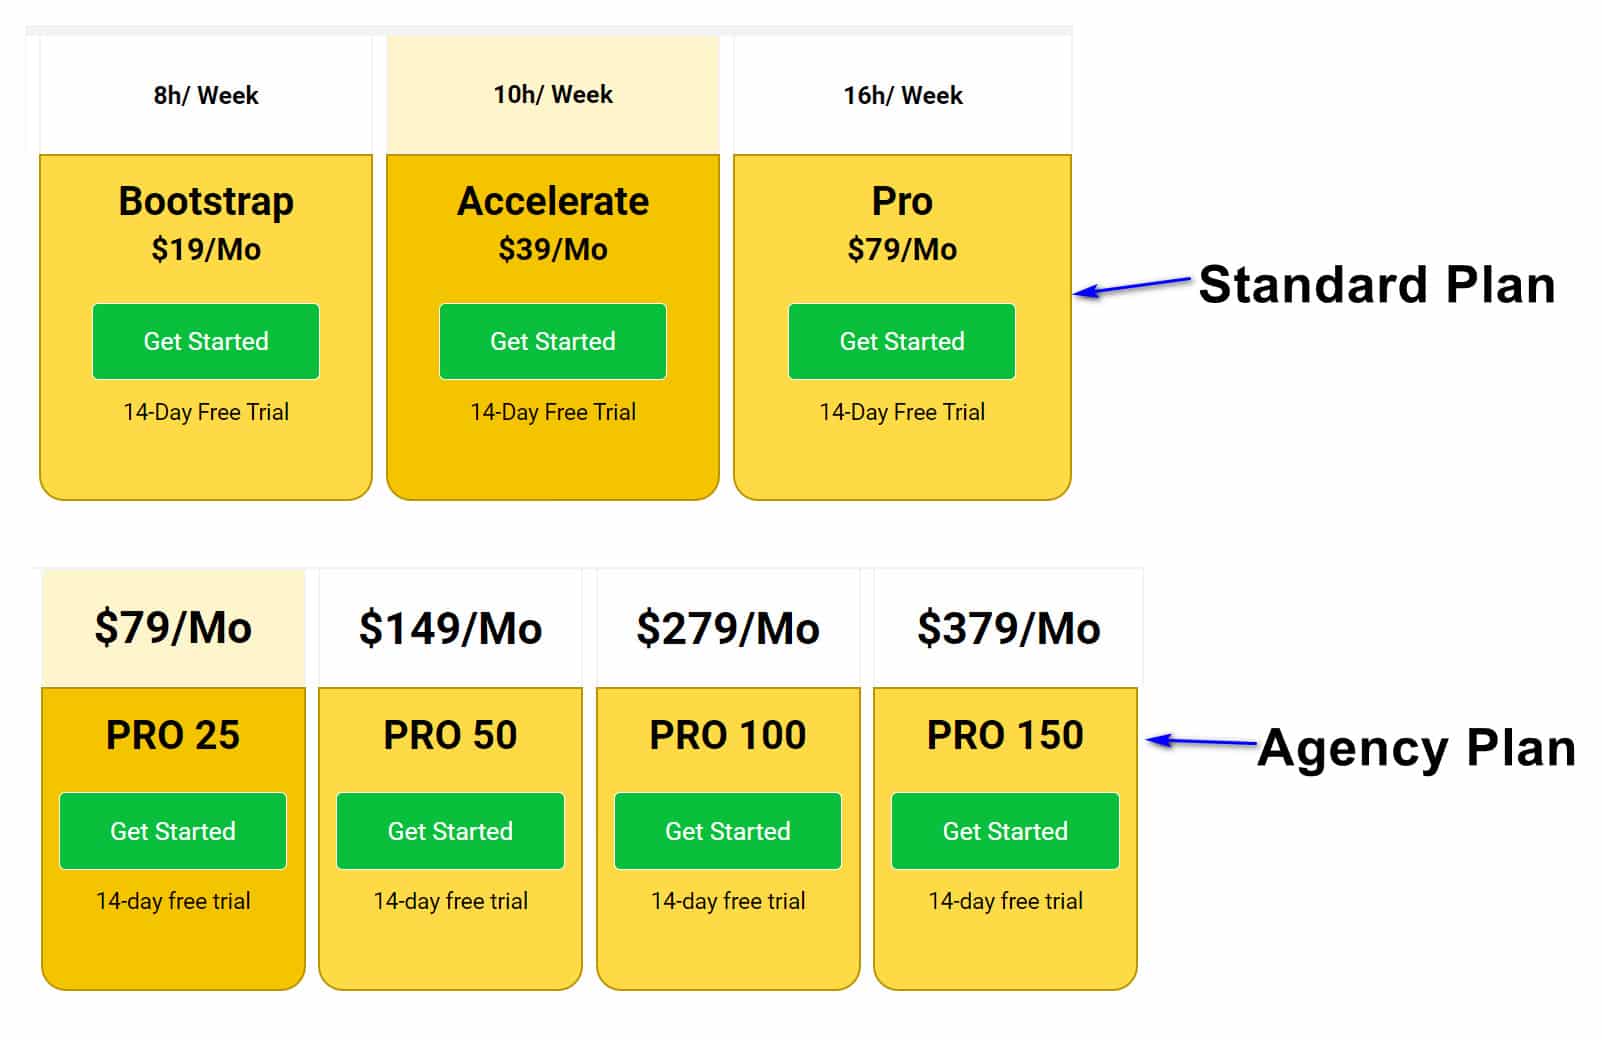Click Get Started under Bootstrap plan
This screenshot has height=1040, width=1602.
pyautogui.click(x=205, y=341)
